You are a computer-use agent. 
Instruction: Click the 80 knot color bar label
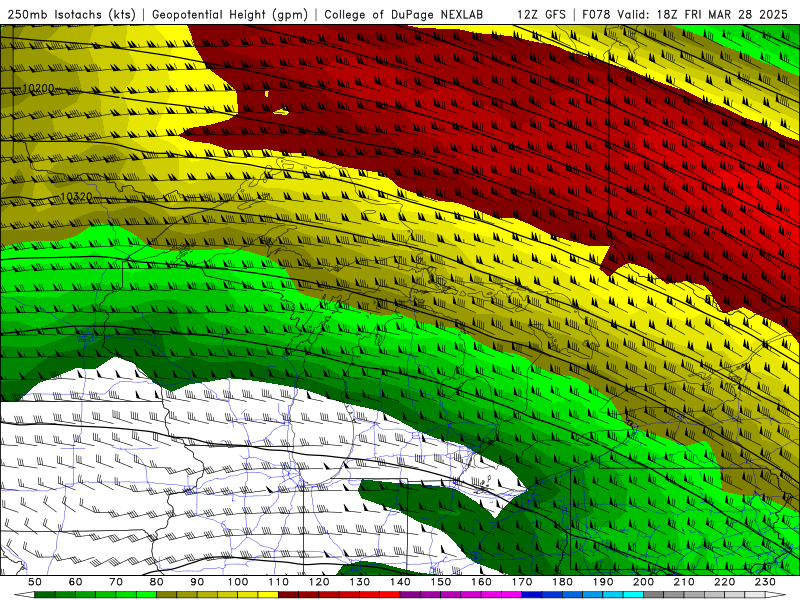[157, 582]
